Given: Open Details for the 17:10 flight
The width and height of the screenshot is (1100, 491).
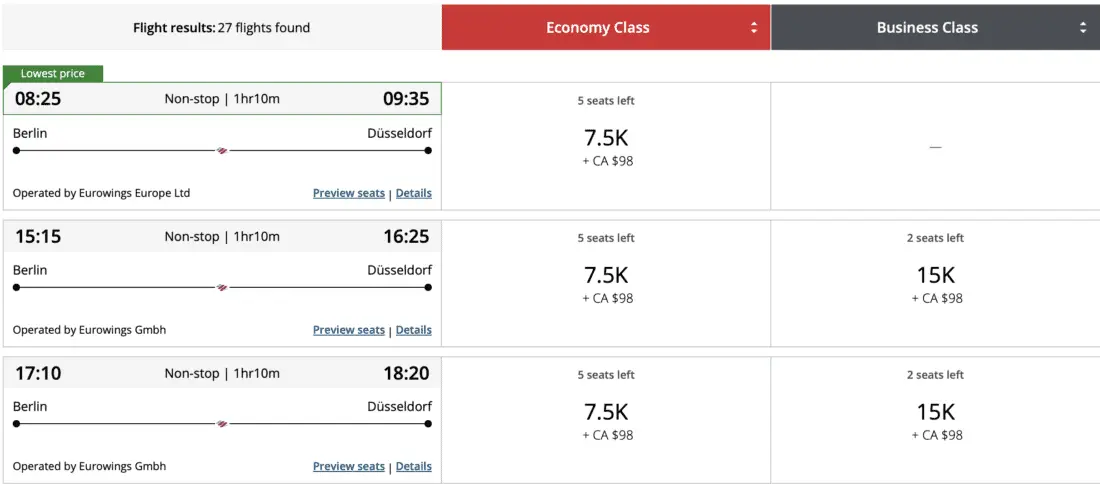Looking at the screenshot, I should tap(414, 466).
